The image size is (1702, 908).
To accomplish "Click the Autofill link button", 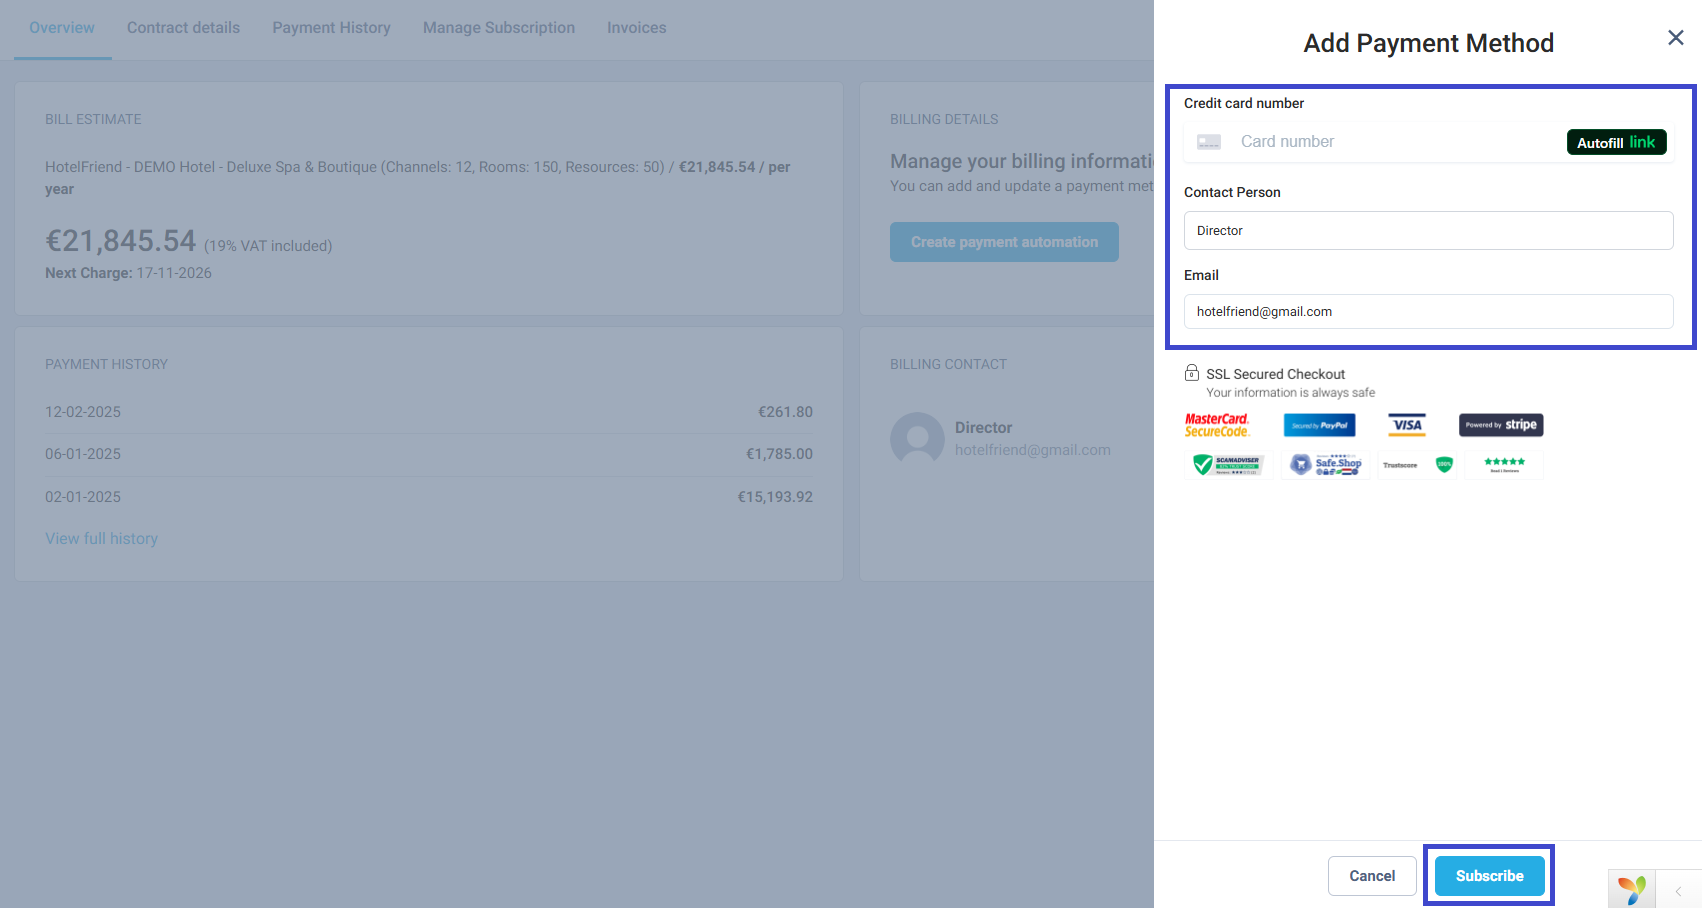I will point(1616,142).
